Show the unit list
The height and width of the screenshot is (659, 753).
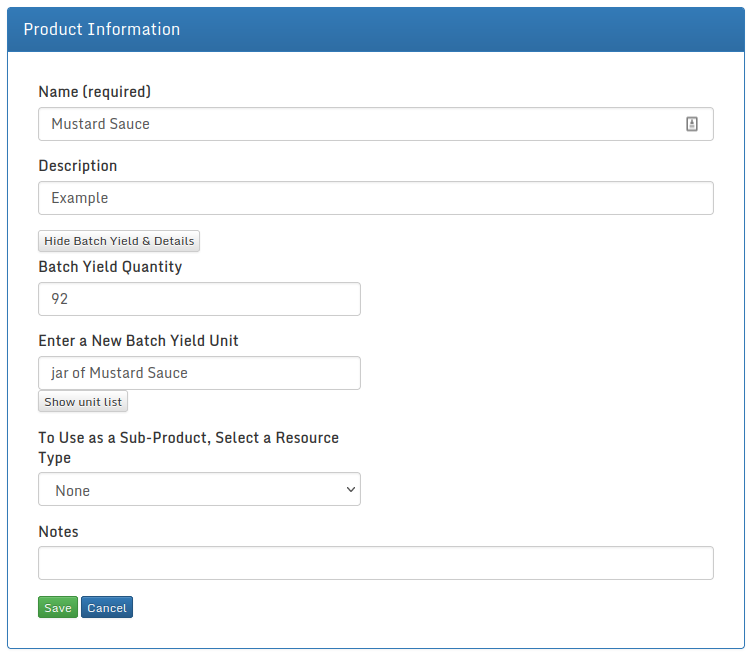point(83,402)
